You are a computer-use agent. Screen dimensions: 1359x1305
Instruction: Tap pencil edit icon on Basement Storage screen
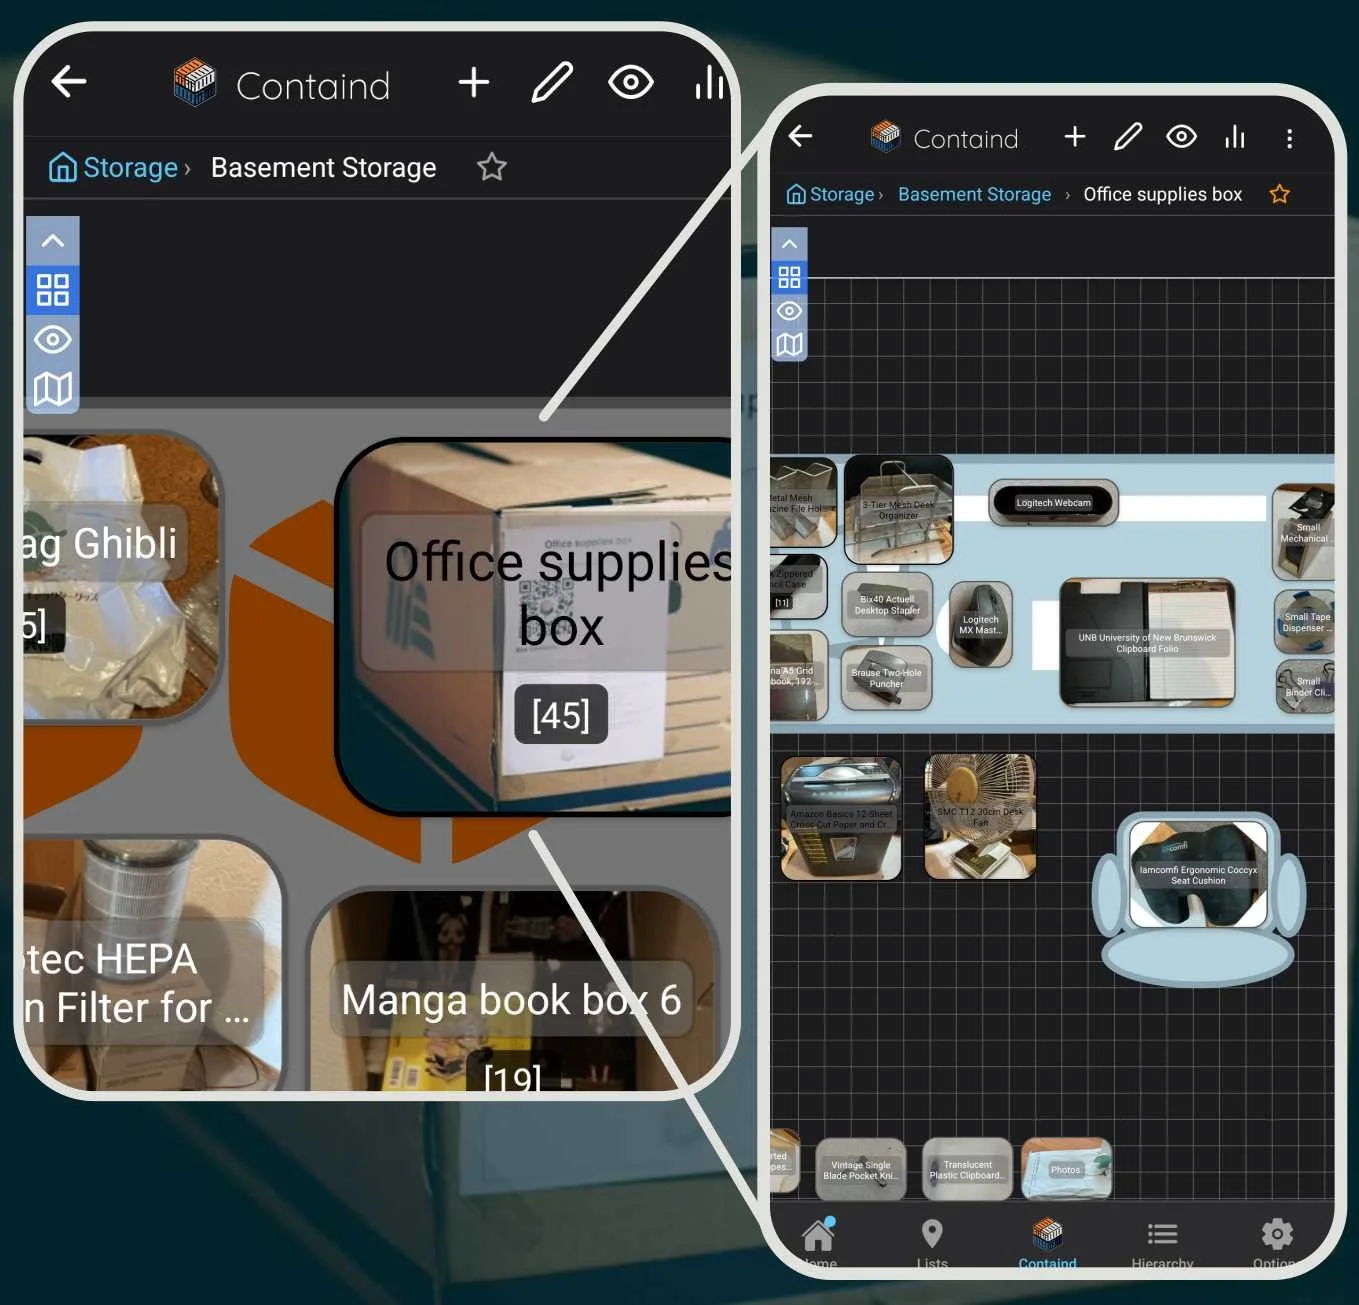[551, 82]
